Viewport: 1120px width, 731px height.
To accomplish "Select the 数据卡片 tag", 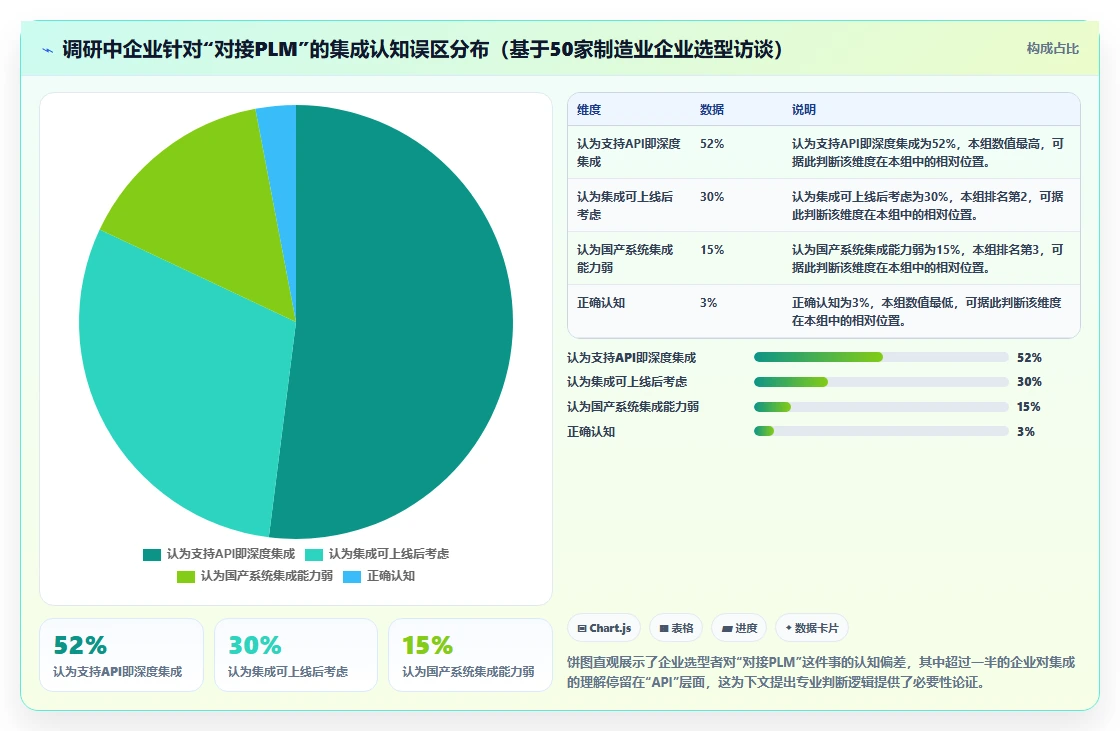I will point(811,628).
